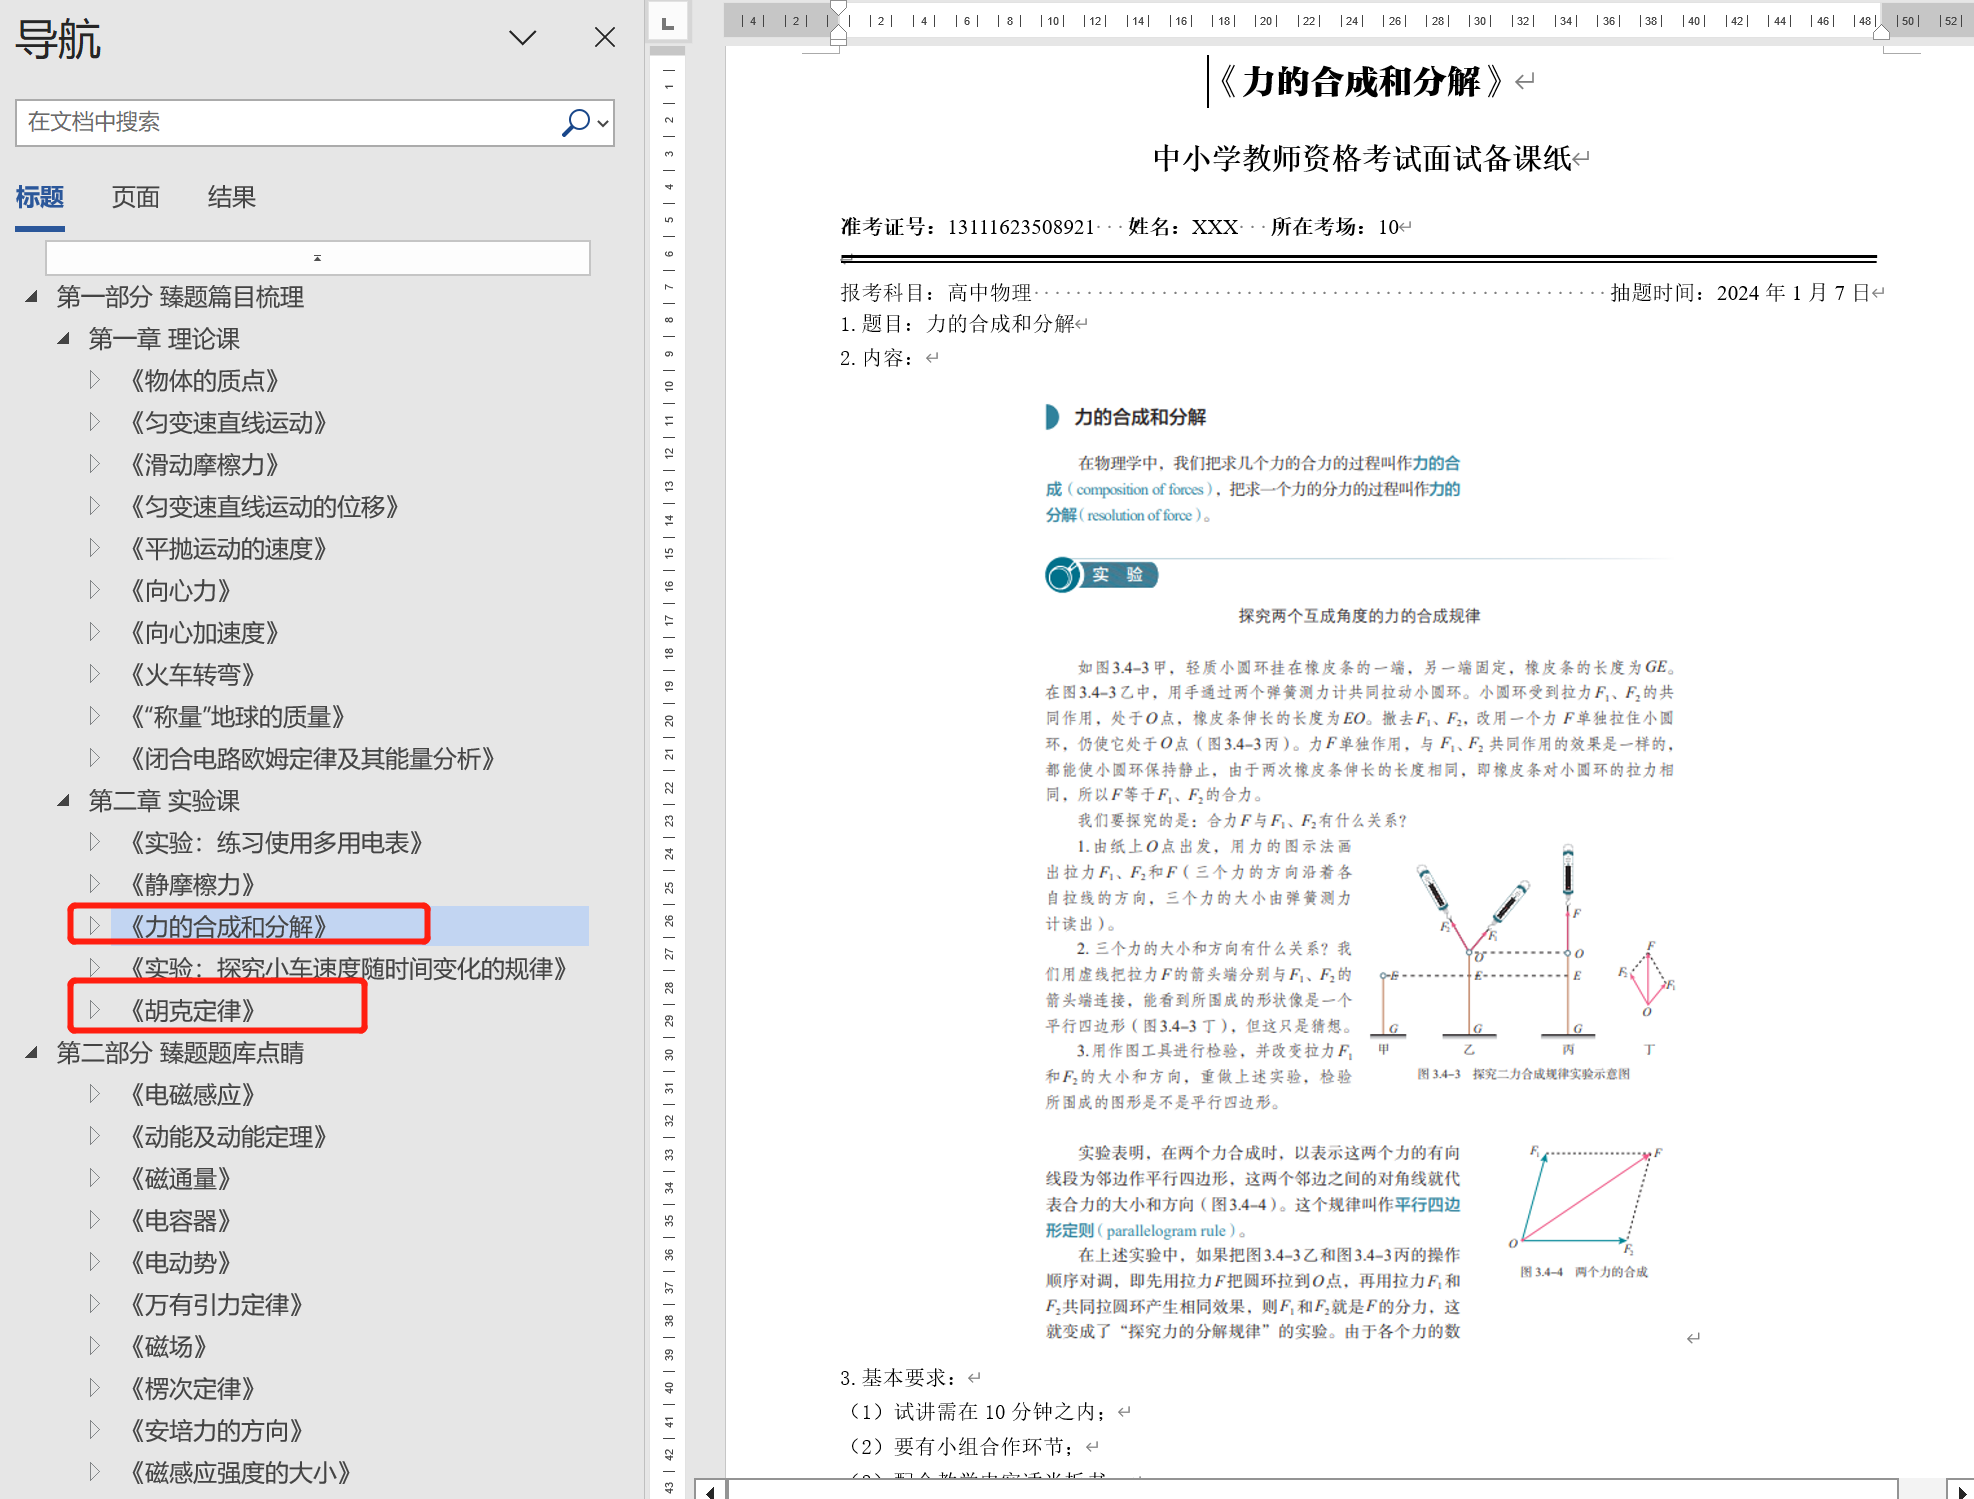Viewport: 1974px width, 1499px height.
Task: Close the navigation pane
Action: pyautogui.click(x=604, y=38)
